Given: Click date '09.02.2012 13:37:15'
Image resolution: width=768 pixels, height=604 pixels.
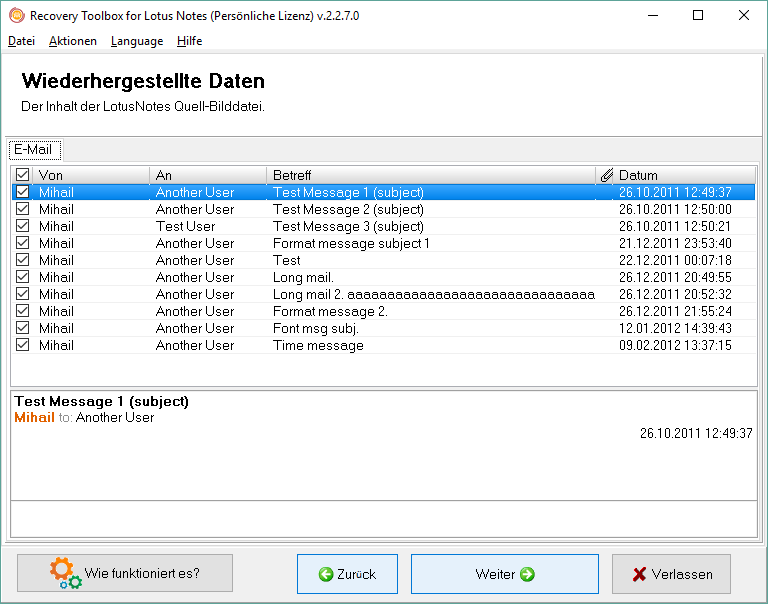Looking at the screenshot, I should click(x=675, y=345).
